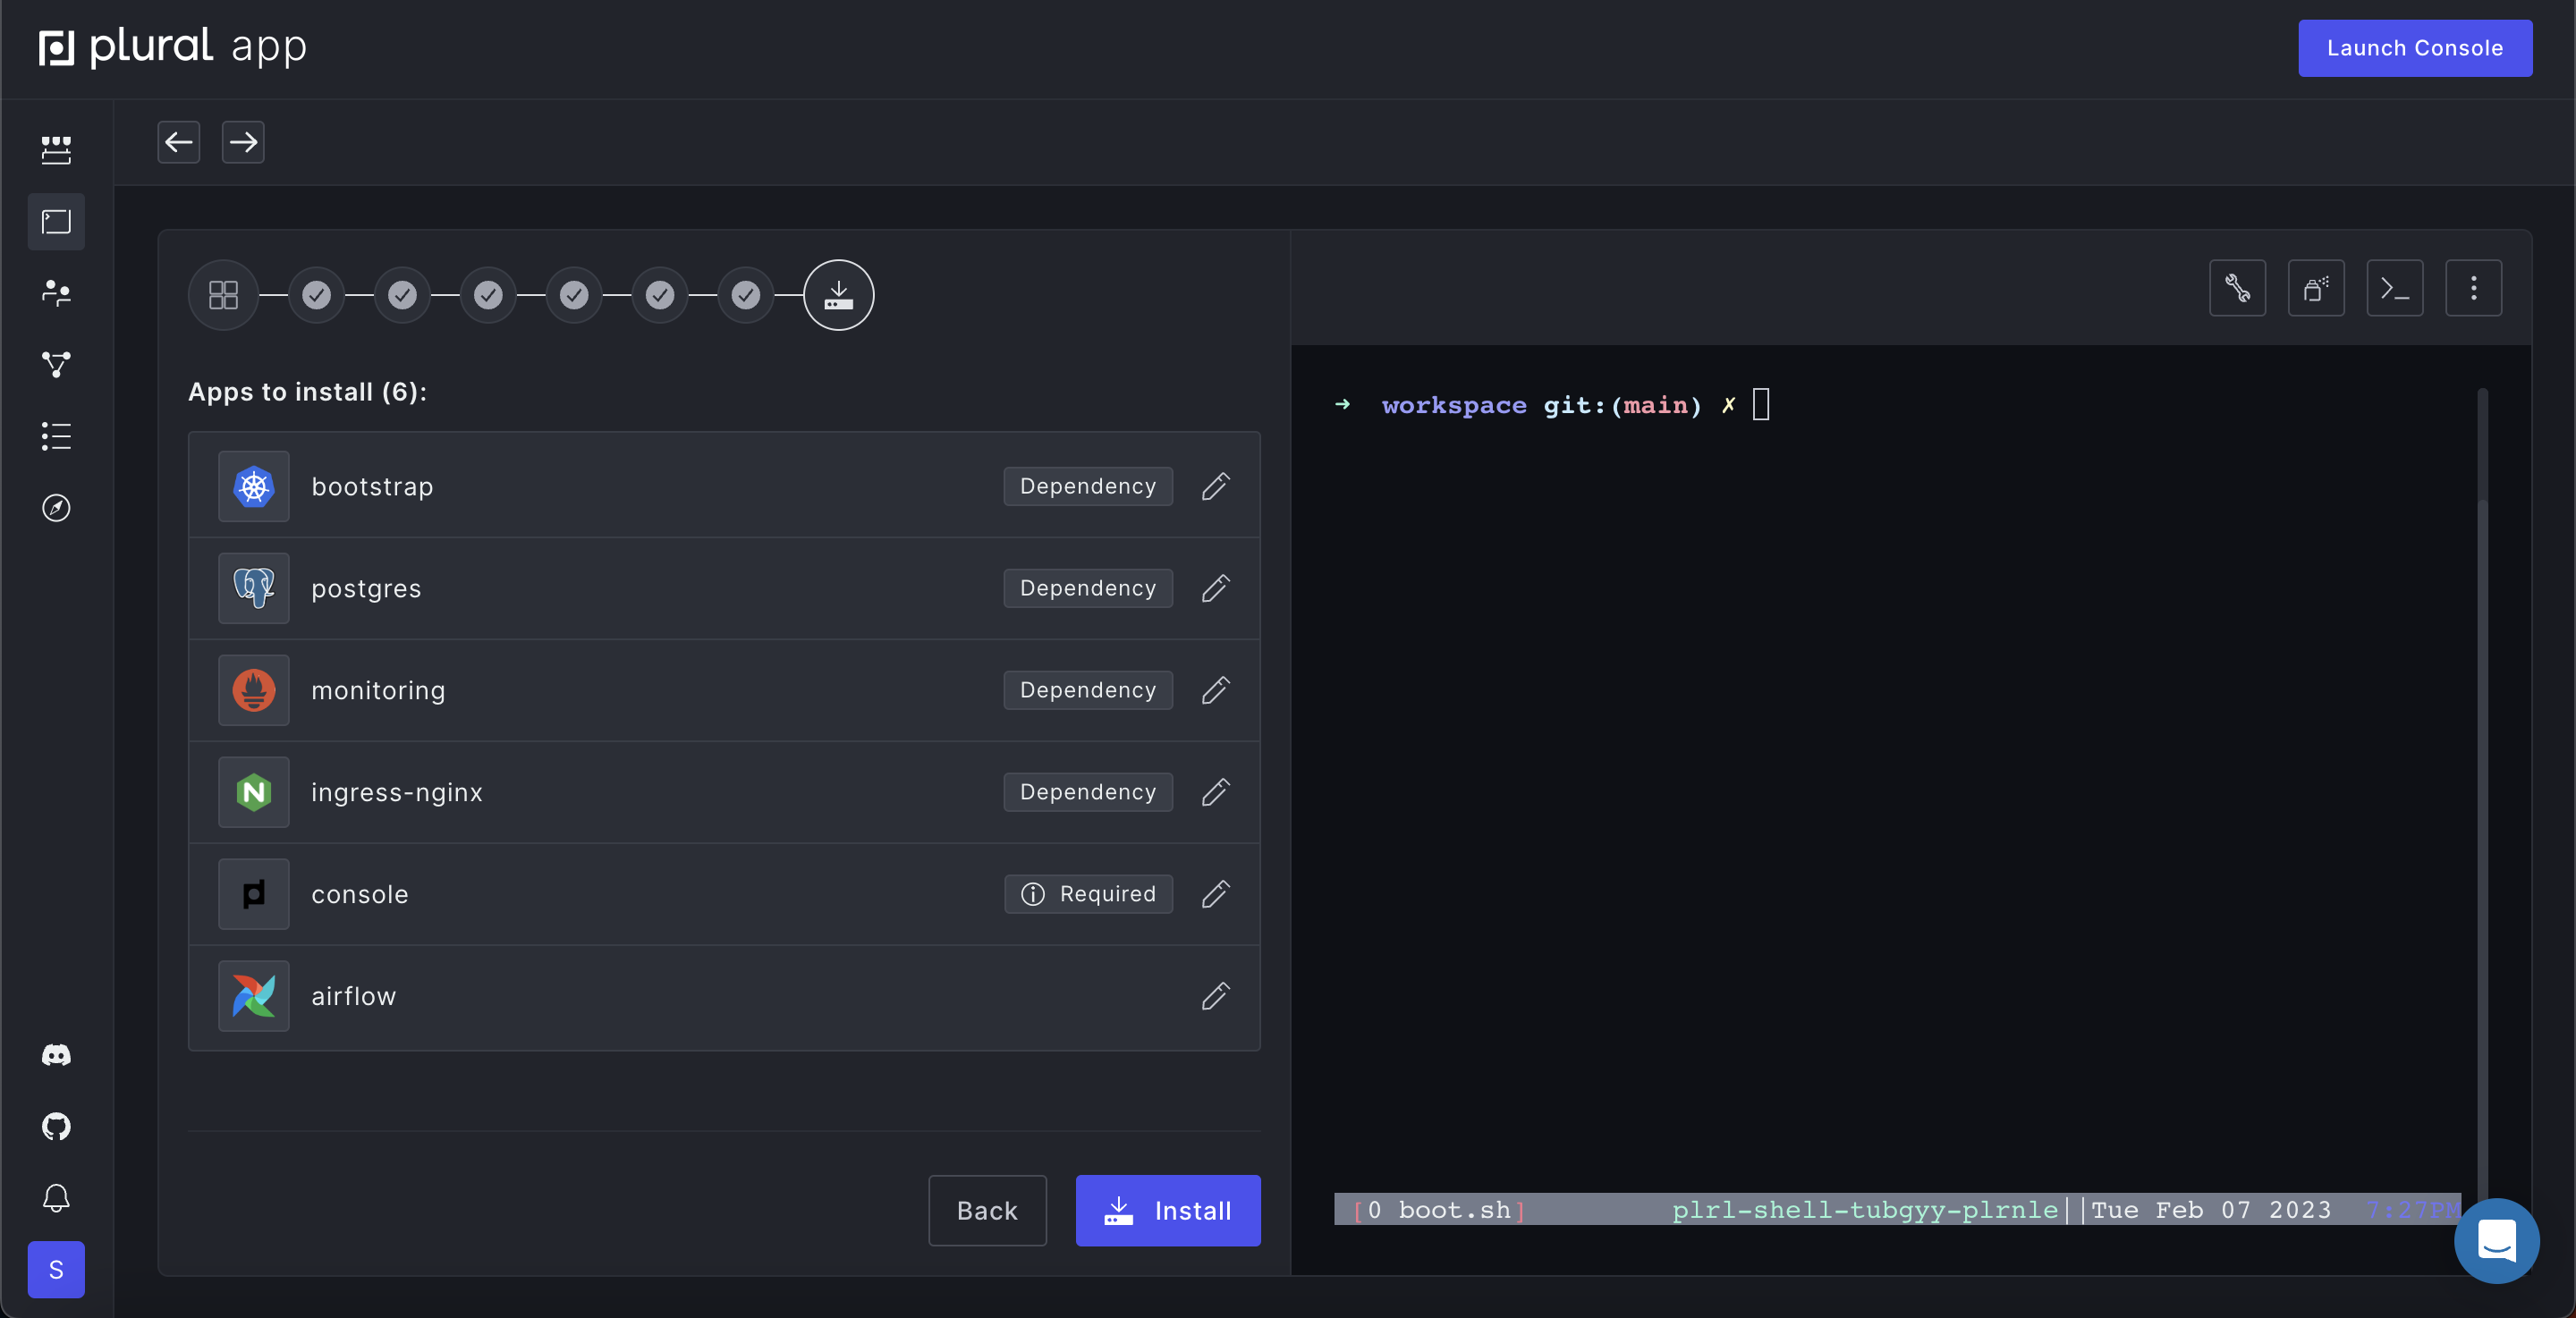Open the three-dot more options menu
Viewport: 2576px width, 1318px height.
[x=2473, y=289]
